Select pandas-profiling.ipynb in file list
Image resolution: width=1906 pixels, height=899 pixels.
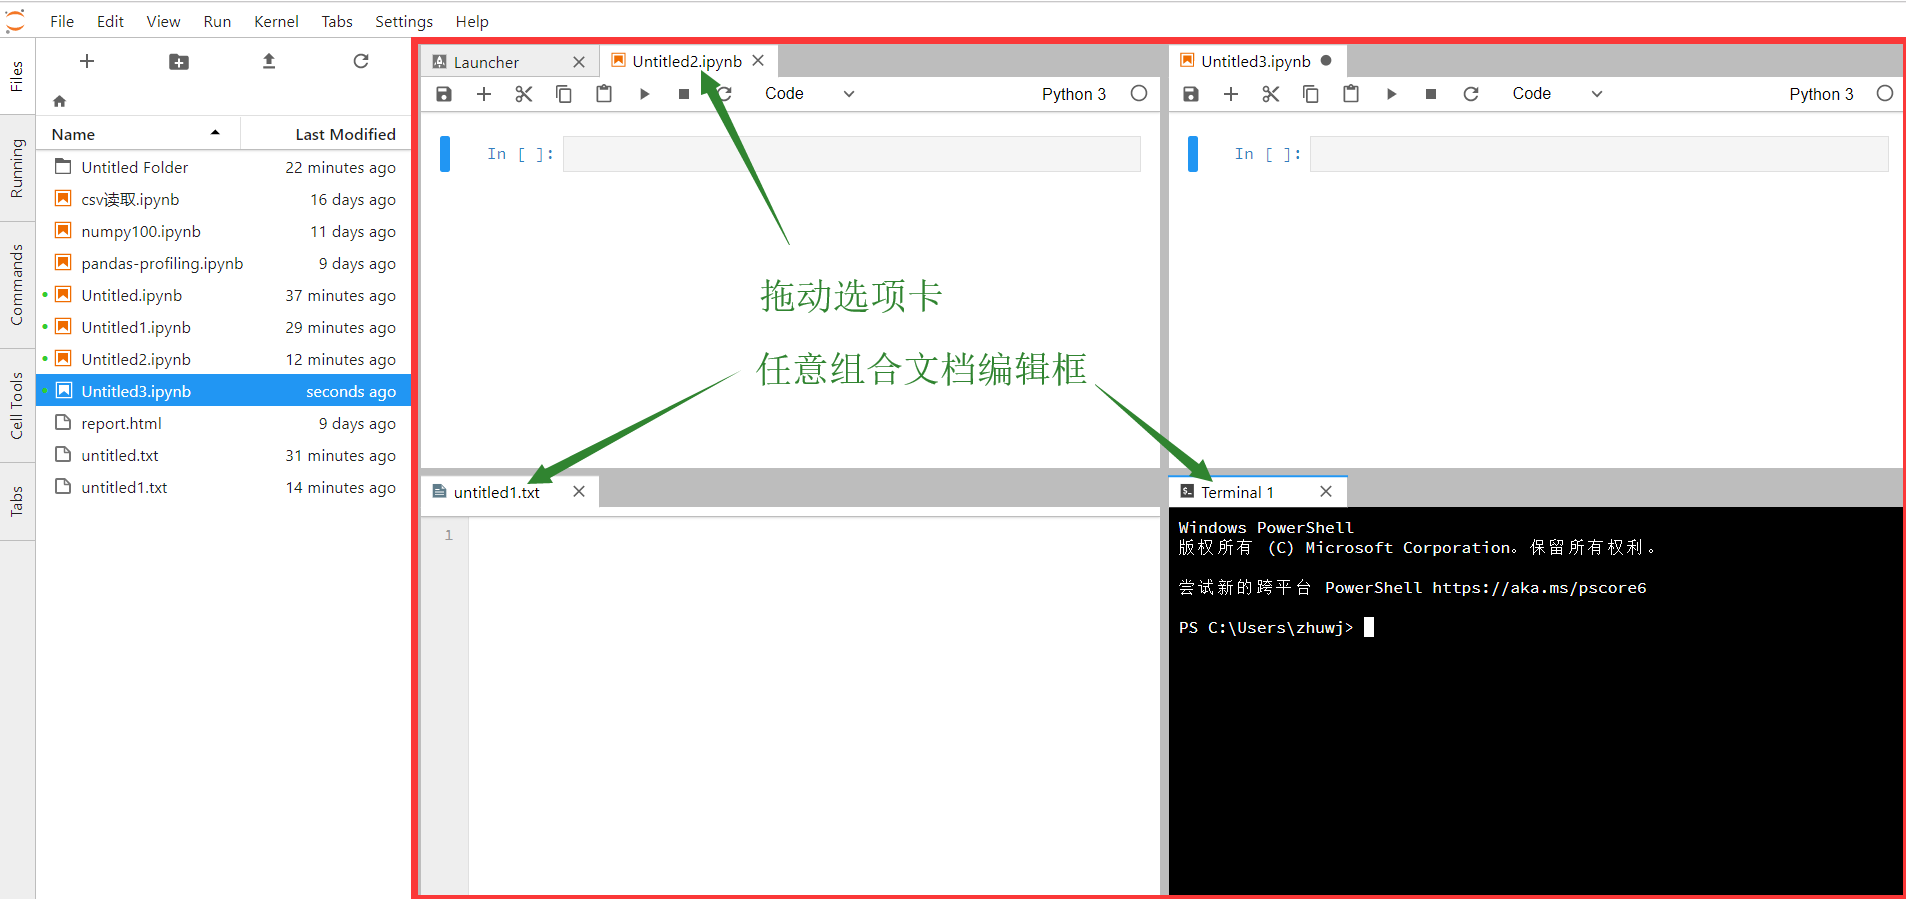click(224, 263)
